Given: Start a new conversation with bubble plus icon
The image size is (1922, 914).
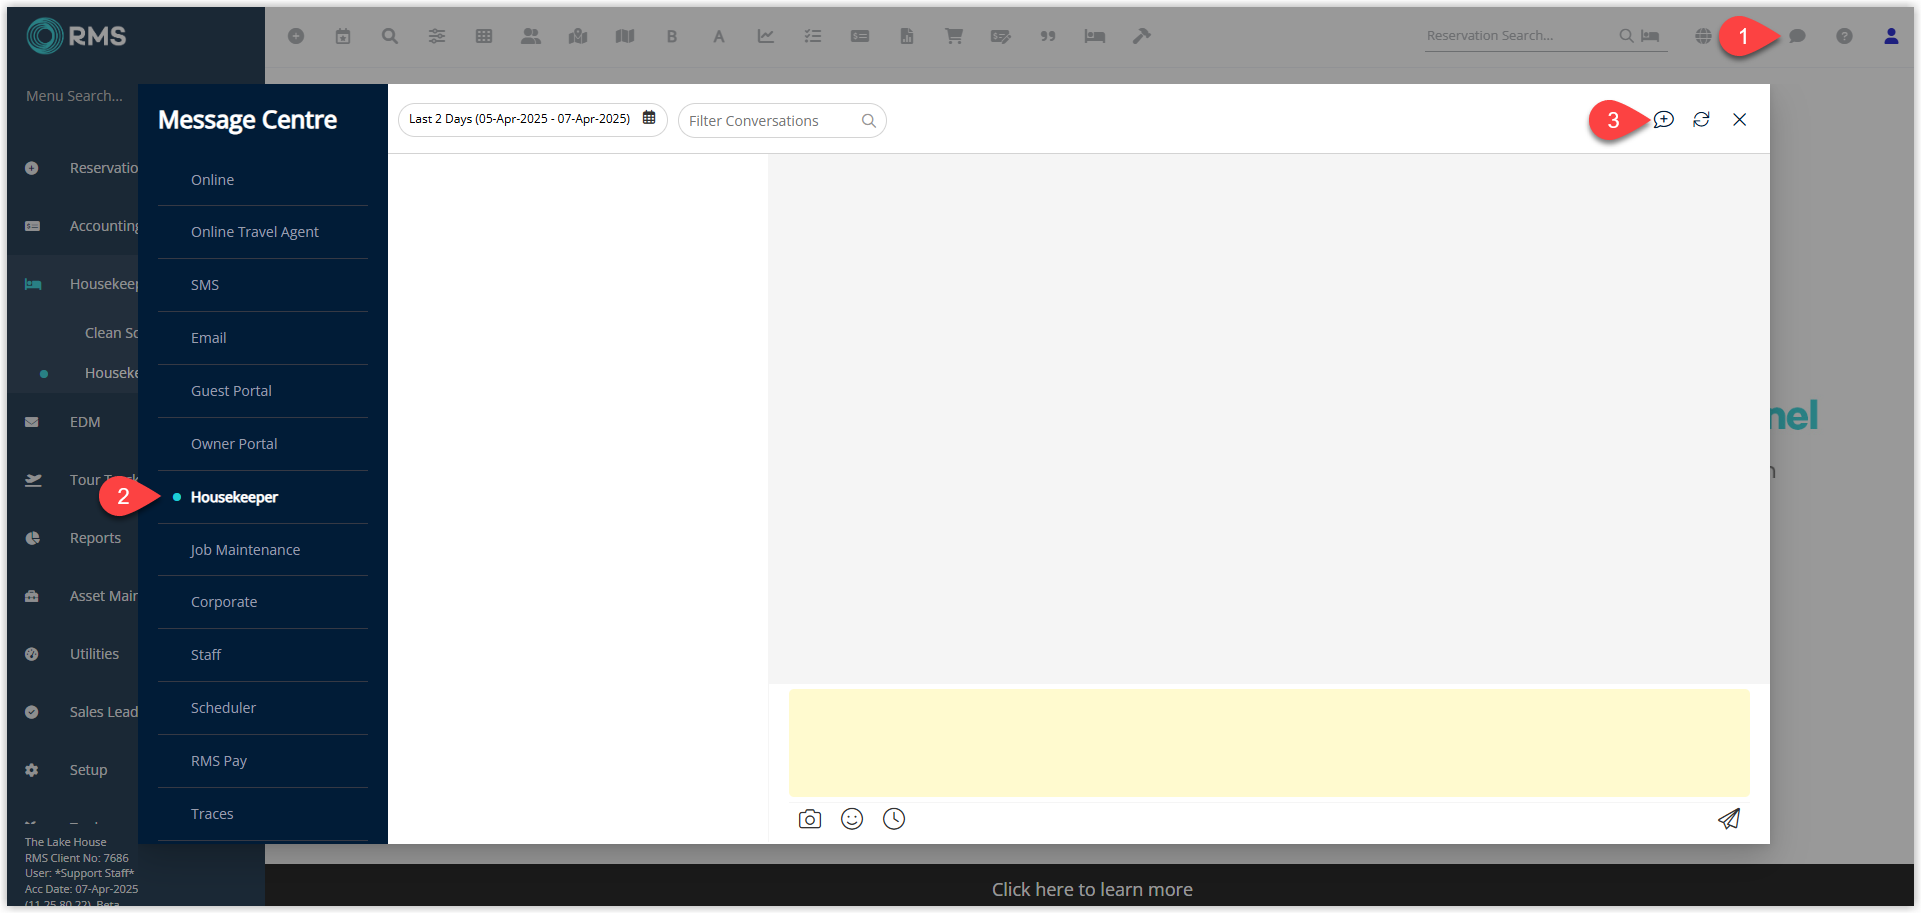Looking at the screenshot, I should pyautogui.click(x=1664, y=119).
